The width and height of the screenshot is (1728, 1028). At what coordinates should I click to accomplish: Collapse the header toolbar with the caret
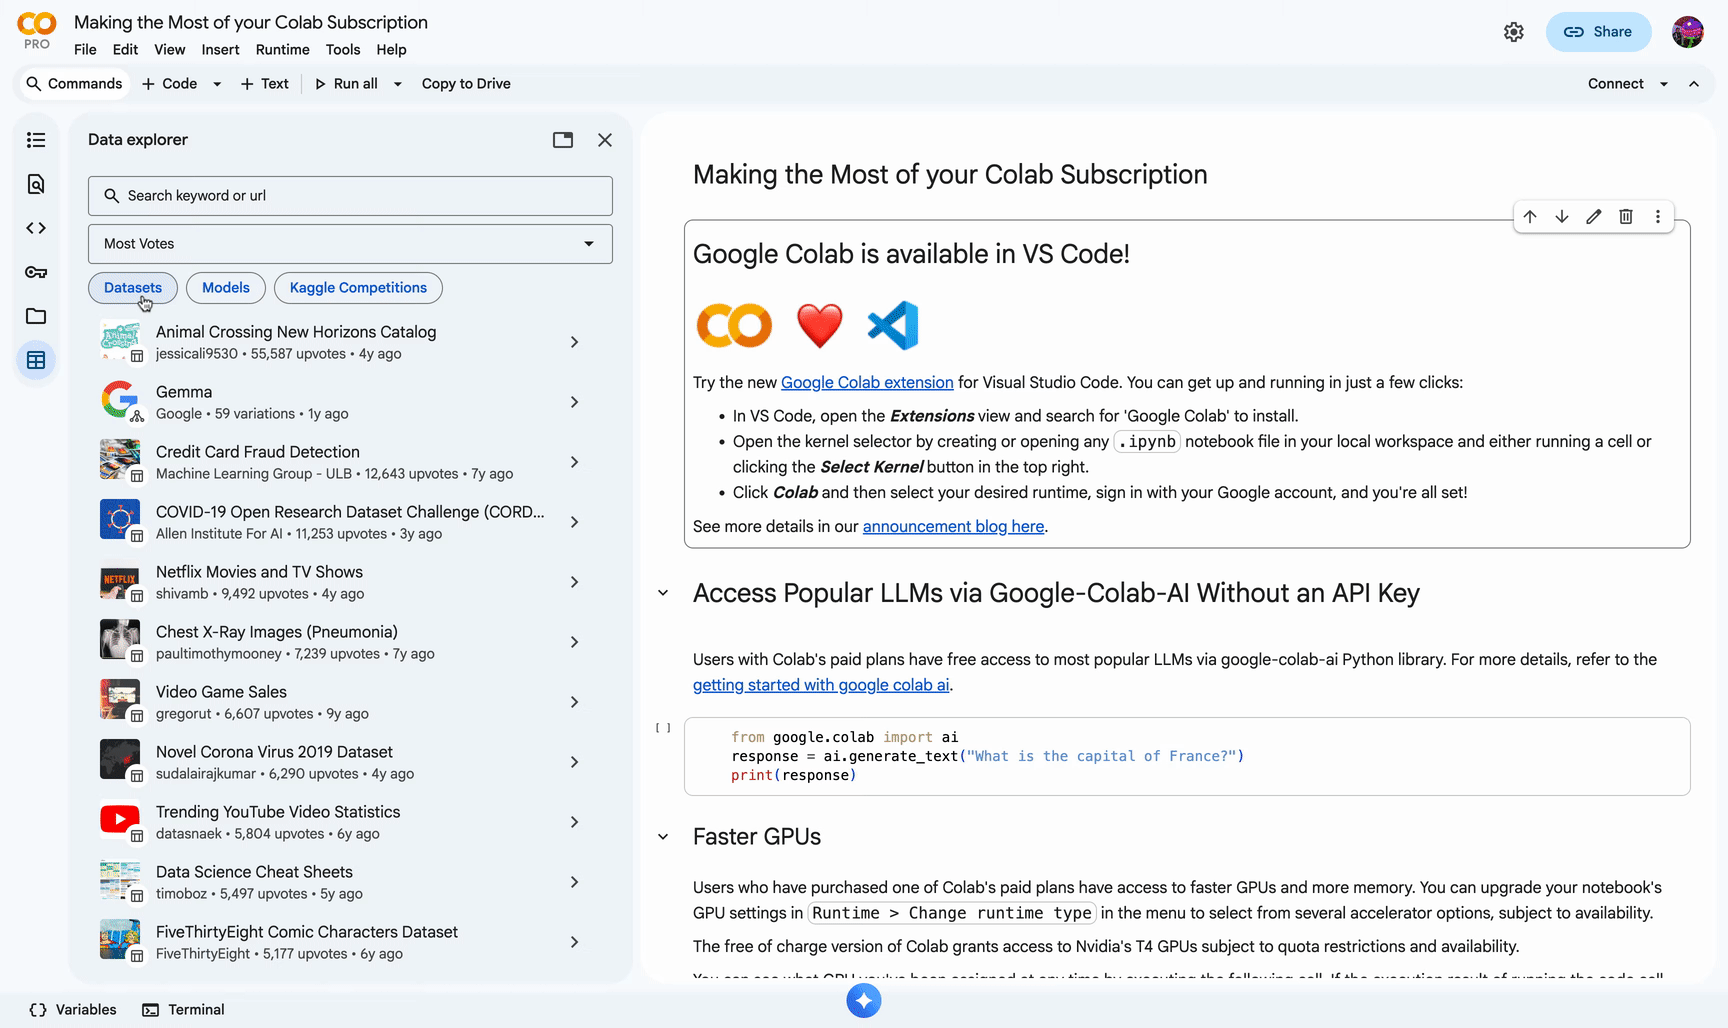1694,84
